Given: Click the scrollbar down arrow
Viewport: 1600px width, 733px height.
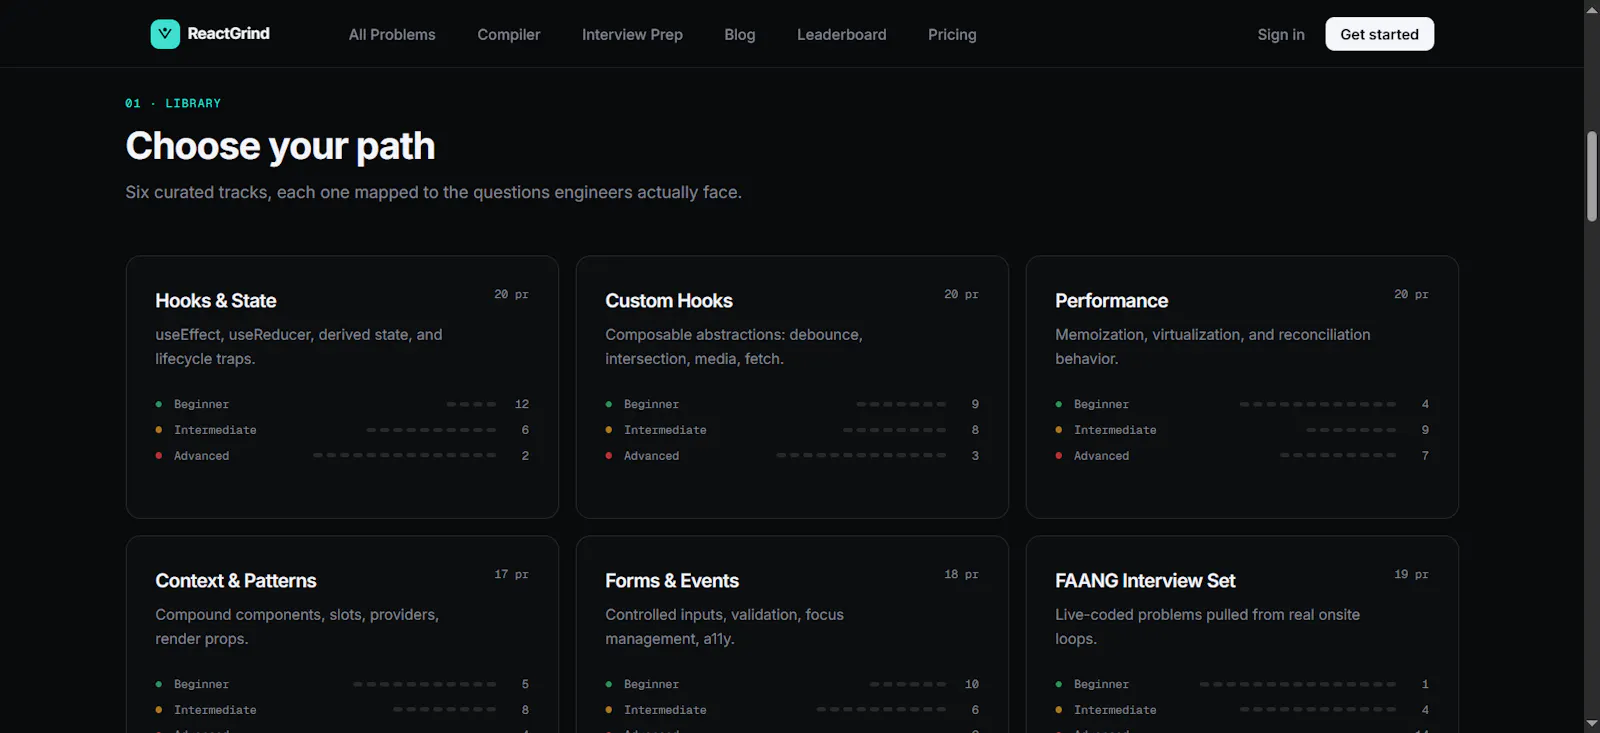Looking at the screenshot, I should (1592, 723).
